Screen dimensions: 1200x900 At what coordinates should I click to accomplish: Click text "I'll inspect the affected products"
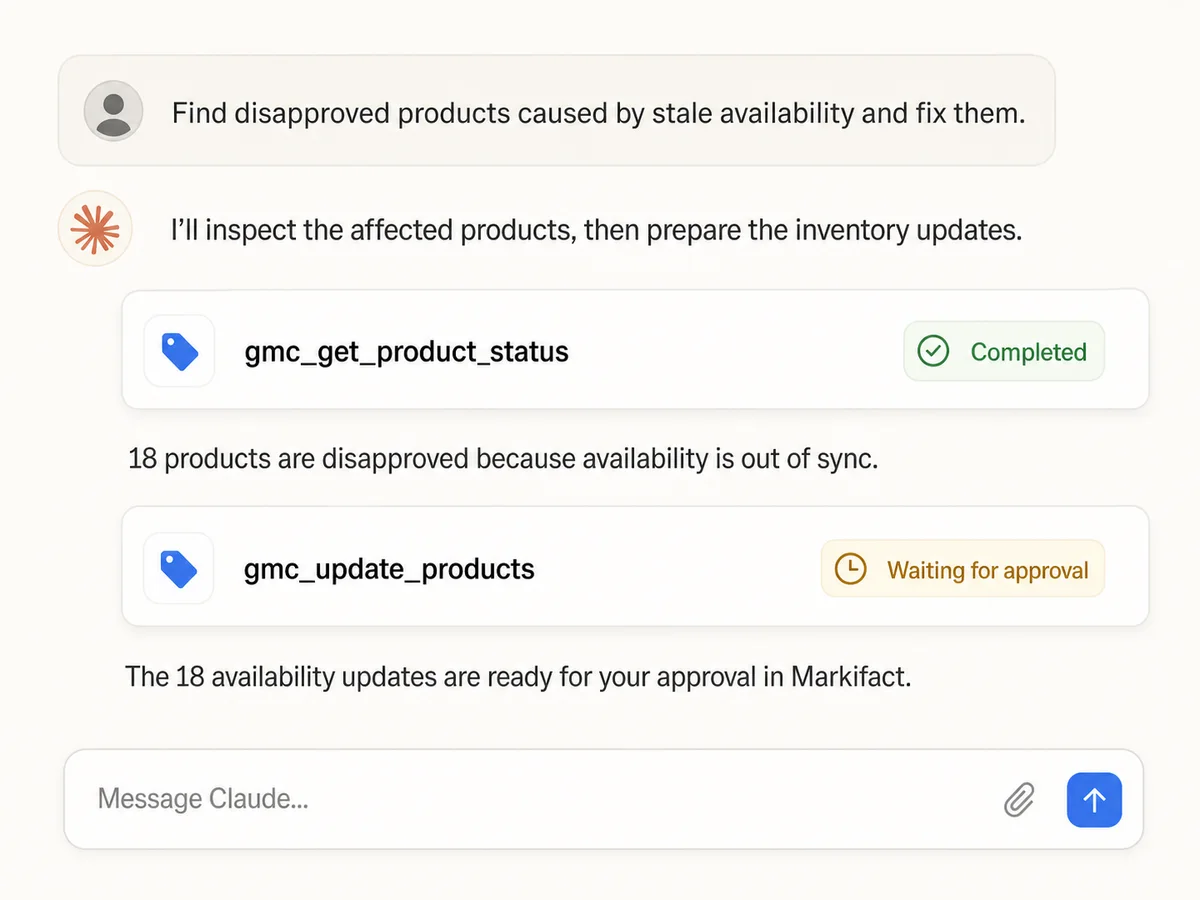(x=374, y=231)
